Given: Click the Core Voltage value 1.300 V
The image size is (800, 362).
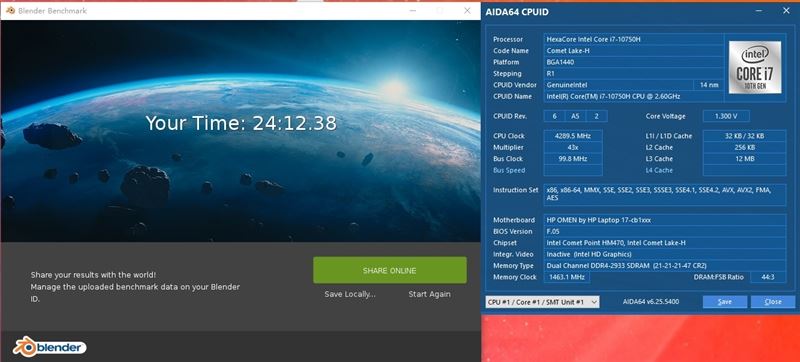Looking at the screenshot, I should (x=726, y=116).
